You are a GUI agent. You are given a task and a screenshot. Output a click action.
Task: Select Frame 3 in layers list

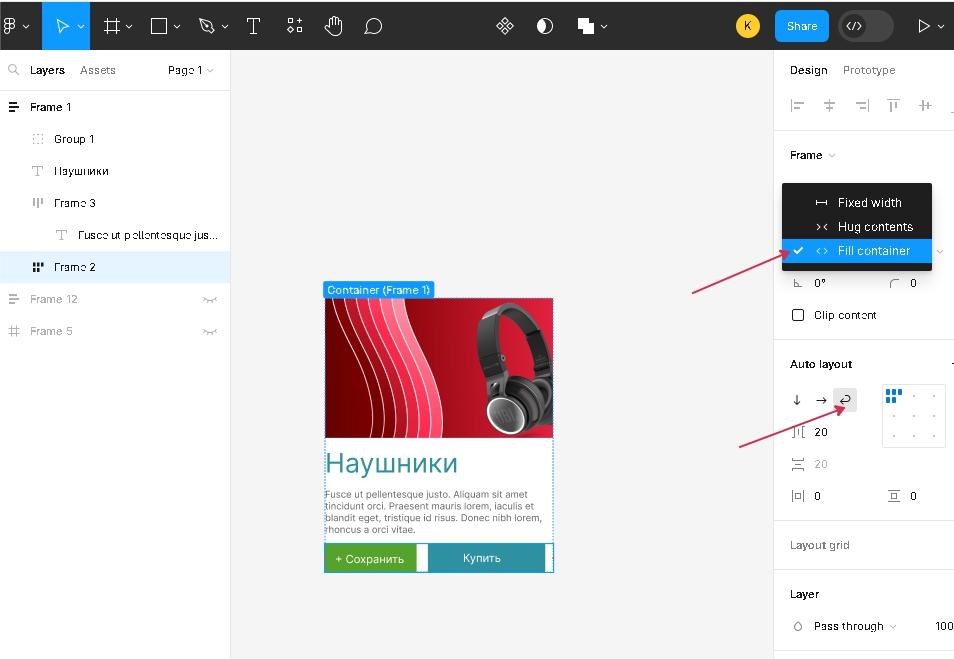tap(75, 203)
